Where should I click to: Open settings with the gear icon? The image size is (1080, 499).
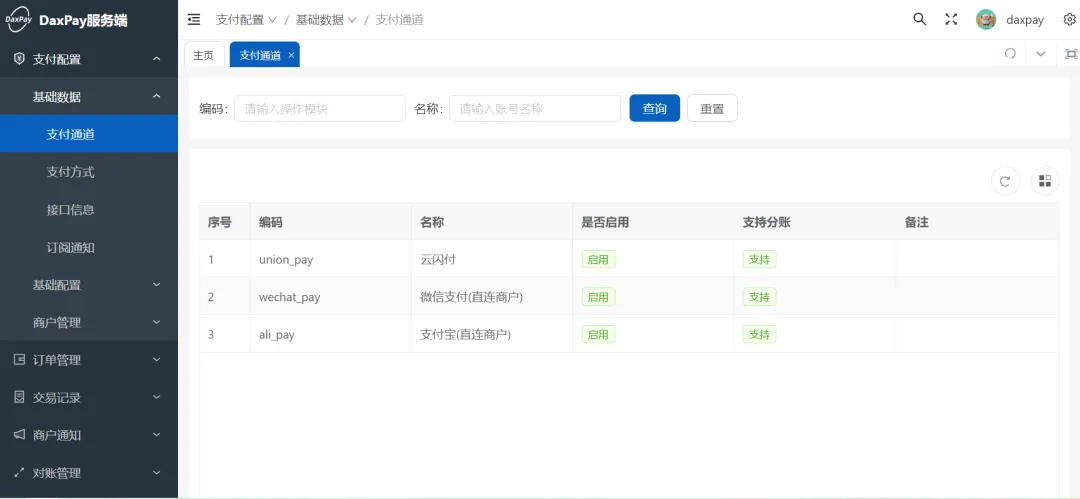coord(1069,19)
